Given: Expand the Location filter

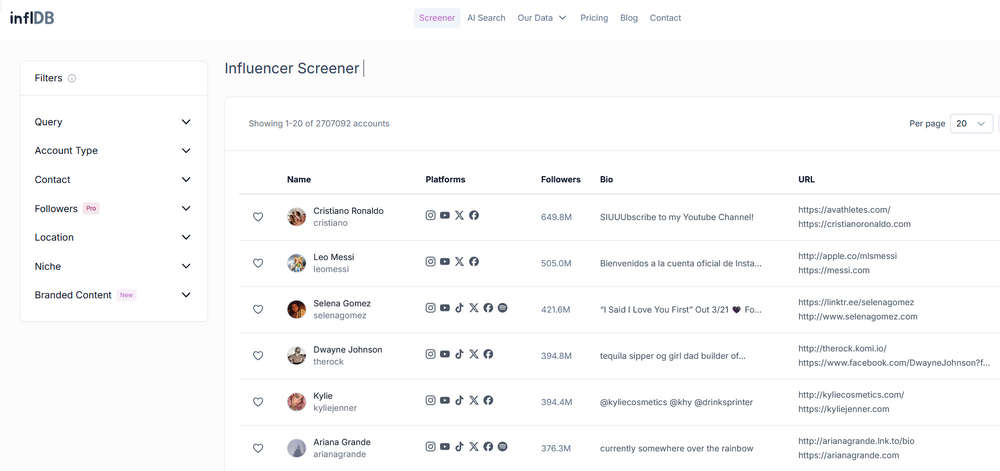Looking at the screenshot, I should coord(113,237).
